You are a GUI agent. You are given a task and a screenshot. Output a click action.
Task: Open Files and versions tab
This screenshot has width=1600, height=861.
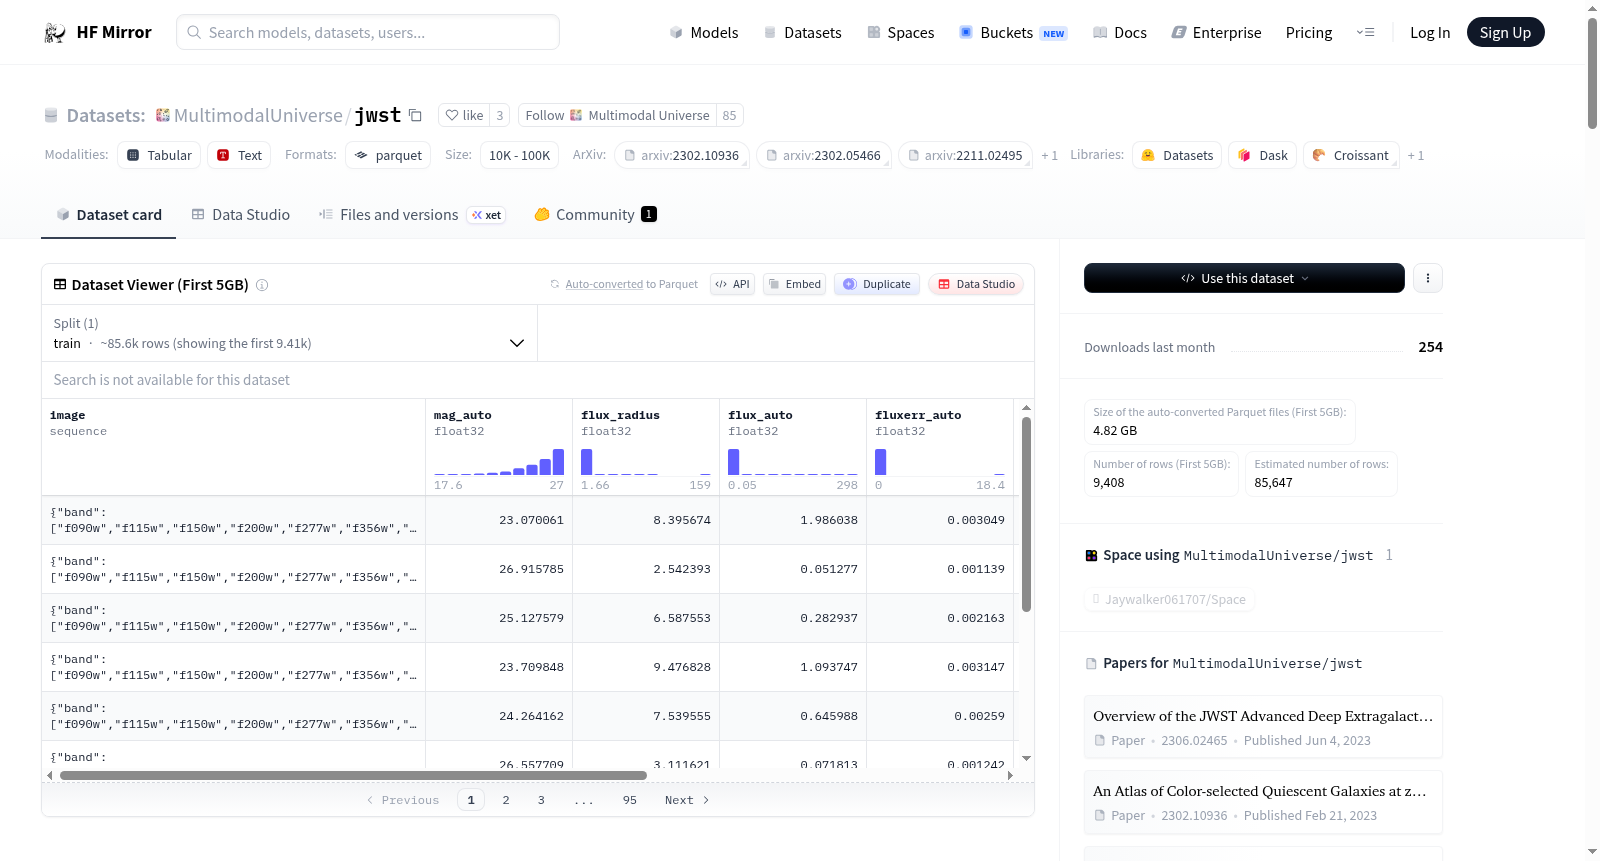tap(412, 214)
